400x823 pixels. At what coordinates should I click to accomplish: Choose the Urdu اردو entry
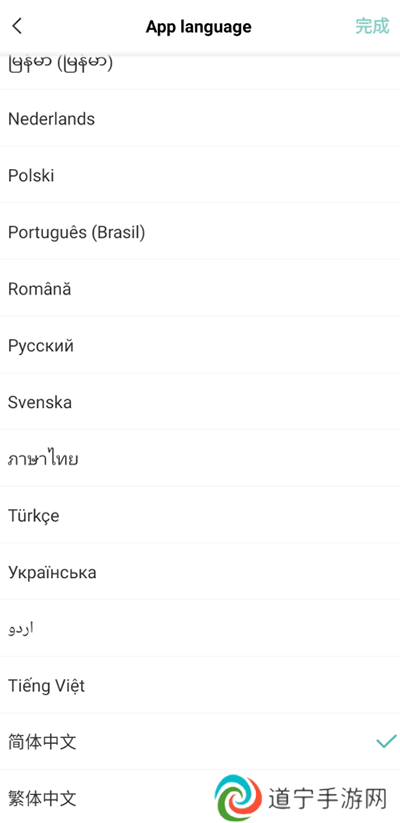point(200,629)
